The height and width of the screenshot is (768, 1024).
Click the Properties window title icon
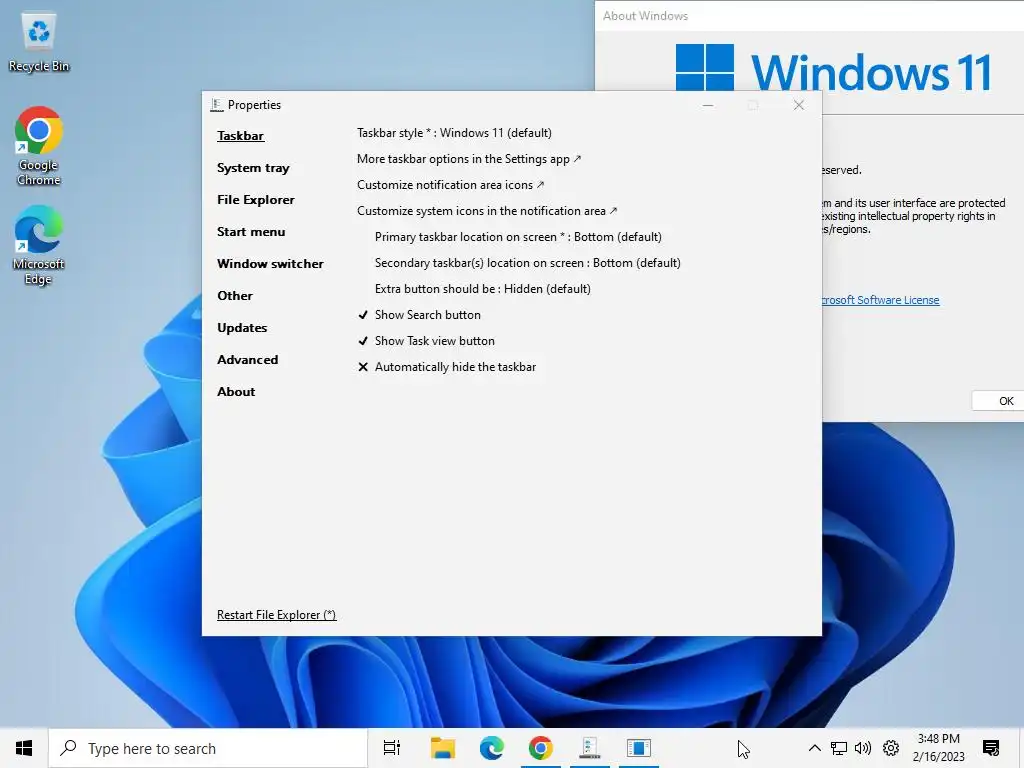coord(216,104)
